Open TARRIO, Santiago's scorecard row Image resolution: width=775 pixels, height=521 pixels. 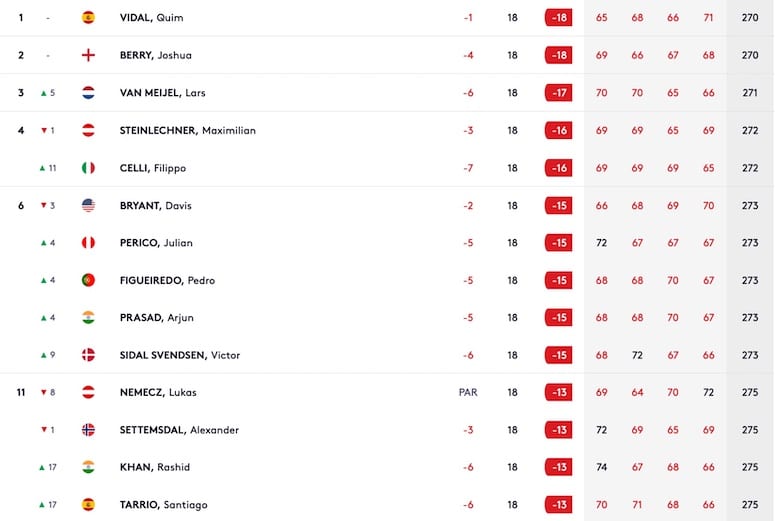pos(388,505)
